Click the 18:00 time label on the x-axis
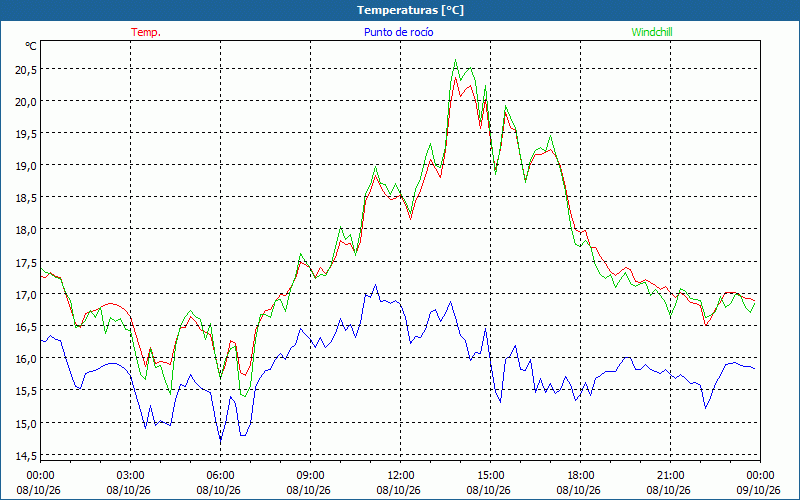 click(581, 475)
